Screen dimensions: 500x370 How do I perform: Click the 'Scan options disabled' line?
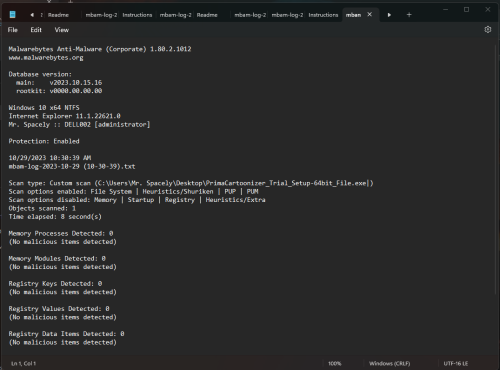click(137, 200)
